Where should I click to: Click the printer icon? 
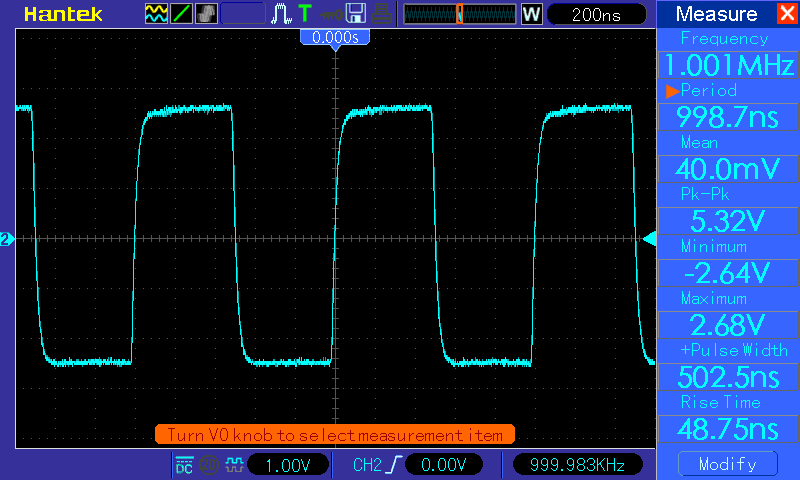[382, 14]
